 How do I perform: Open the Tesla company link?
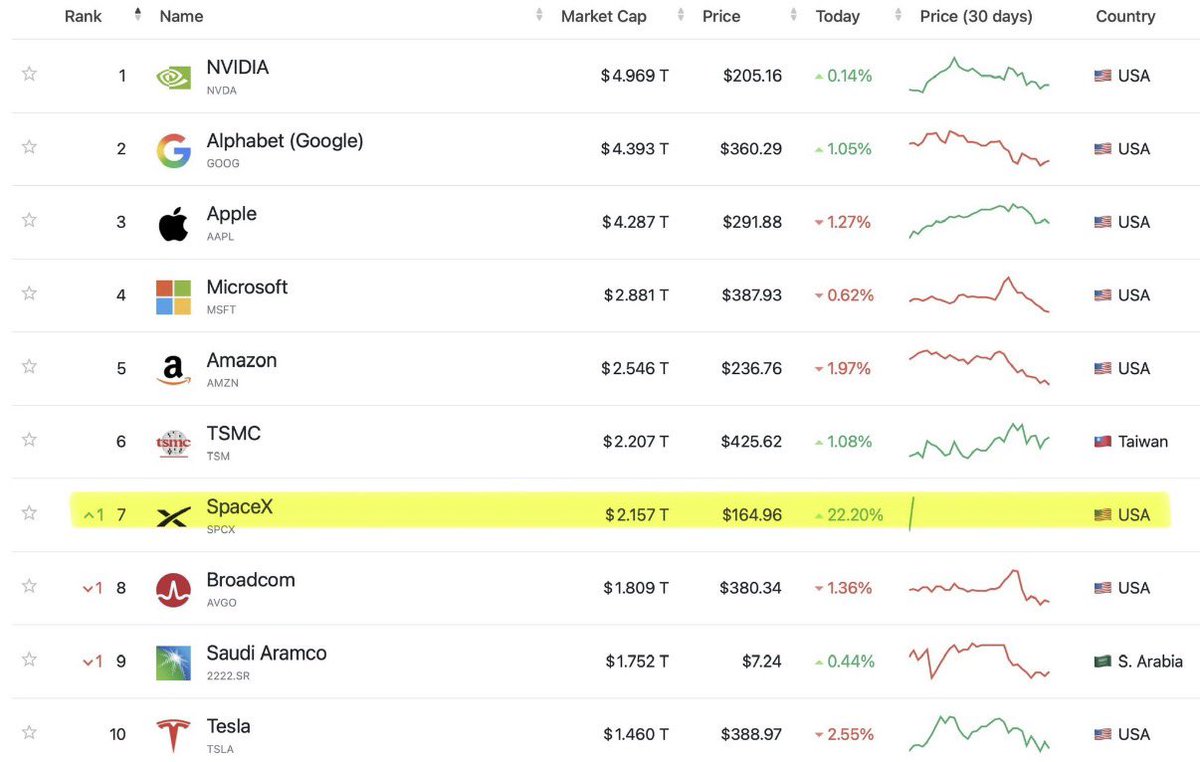pos(228,726)
